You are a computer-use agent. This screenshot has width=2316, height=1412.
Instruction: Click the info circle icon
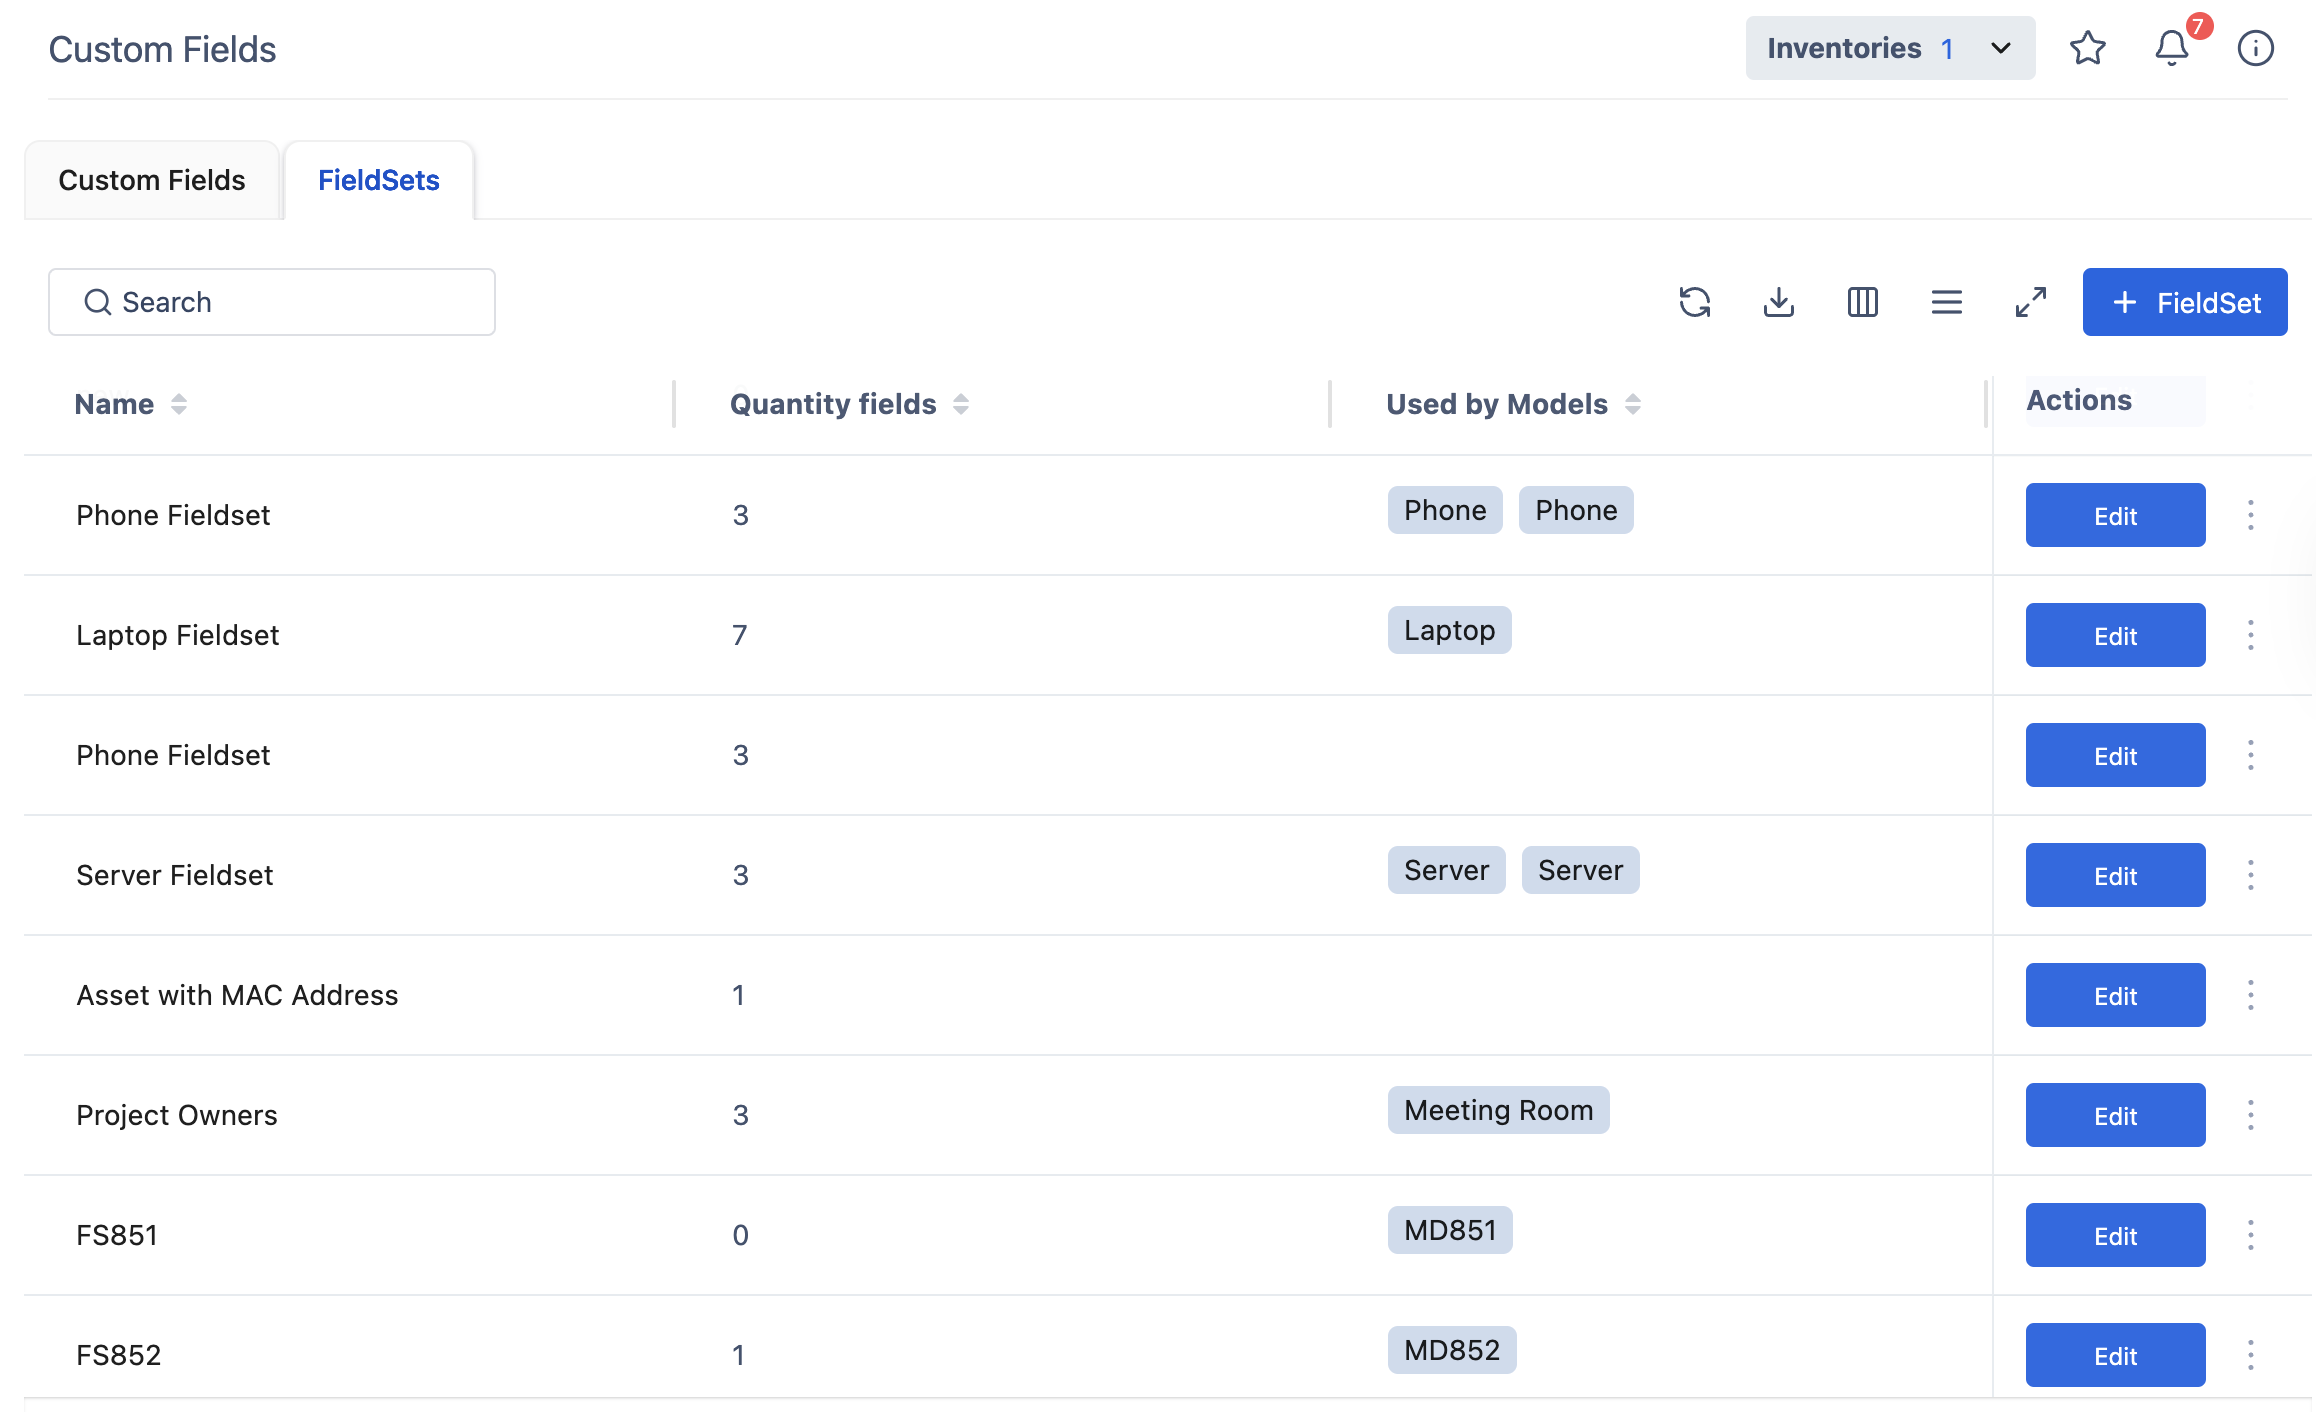[x=2255, y=48]
